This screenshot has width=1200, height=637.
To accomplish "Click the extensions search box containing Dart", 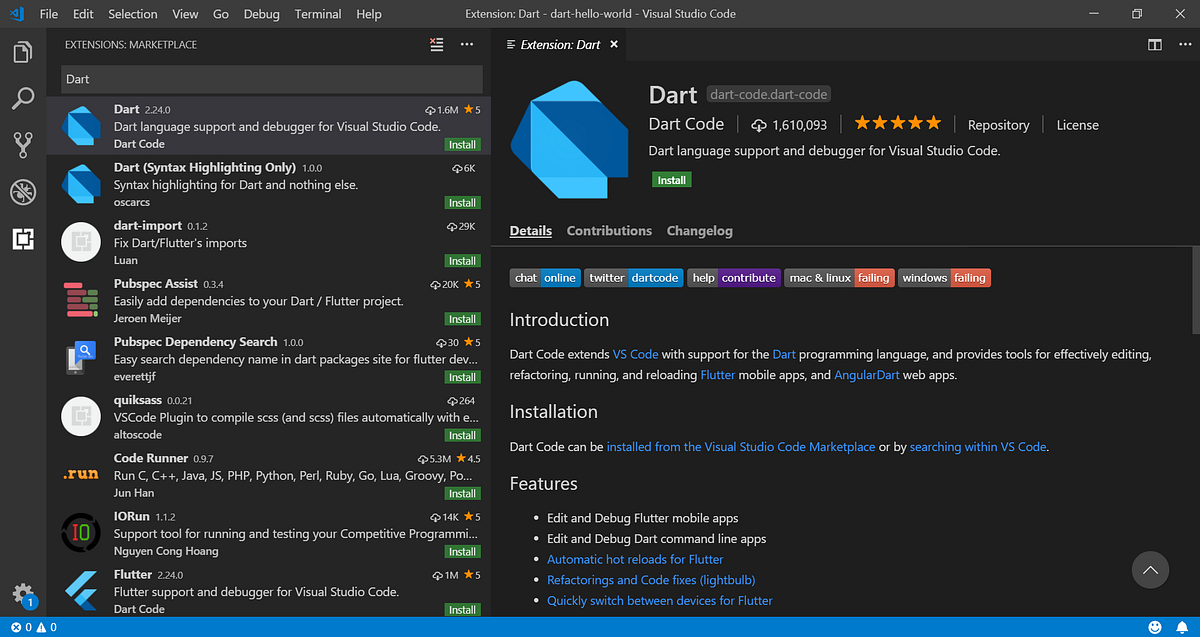I will click(270, 79).
